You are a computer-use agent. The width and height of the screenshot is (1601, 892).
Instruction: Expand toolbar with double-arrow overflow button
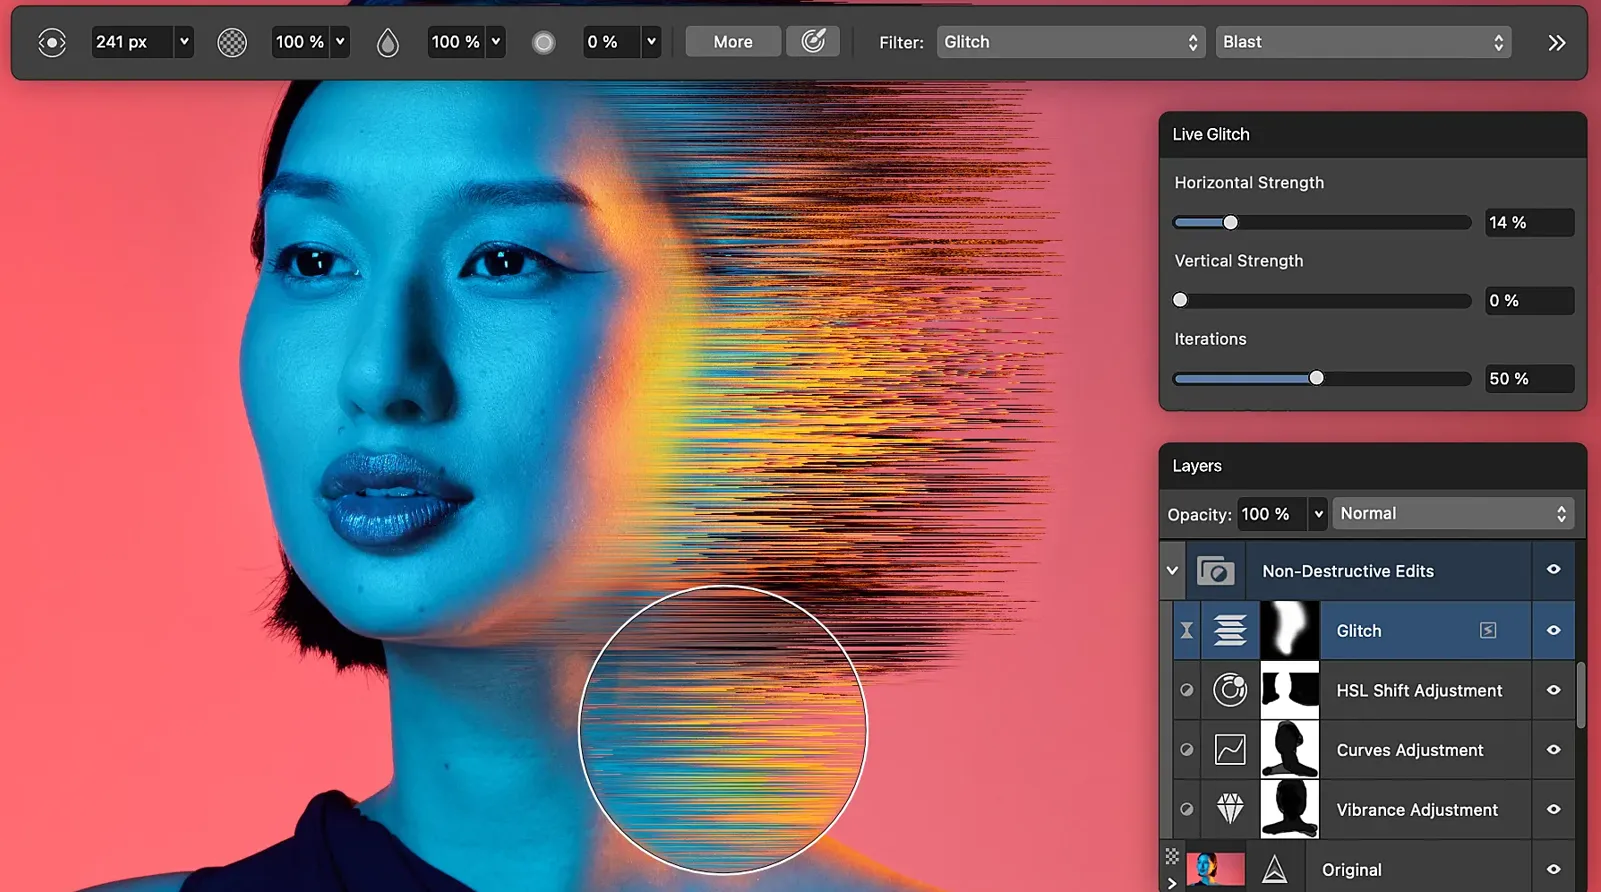(x=1556, y=43)
